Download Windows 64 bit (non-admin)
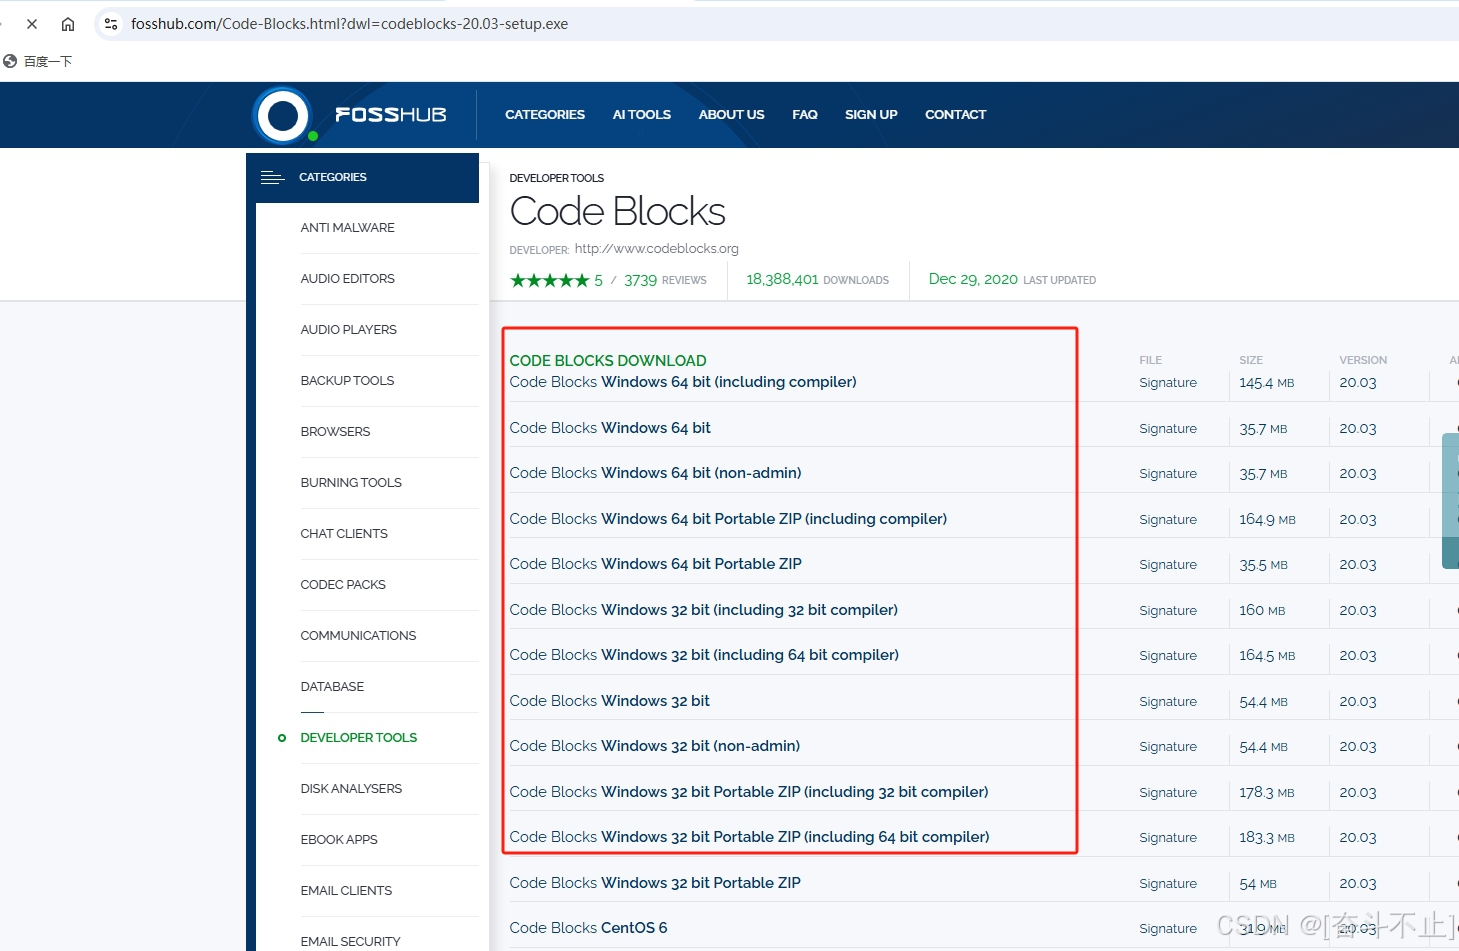Screen dimensions: 1459x951 [x=655, y=473]
